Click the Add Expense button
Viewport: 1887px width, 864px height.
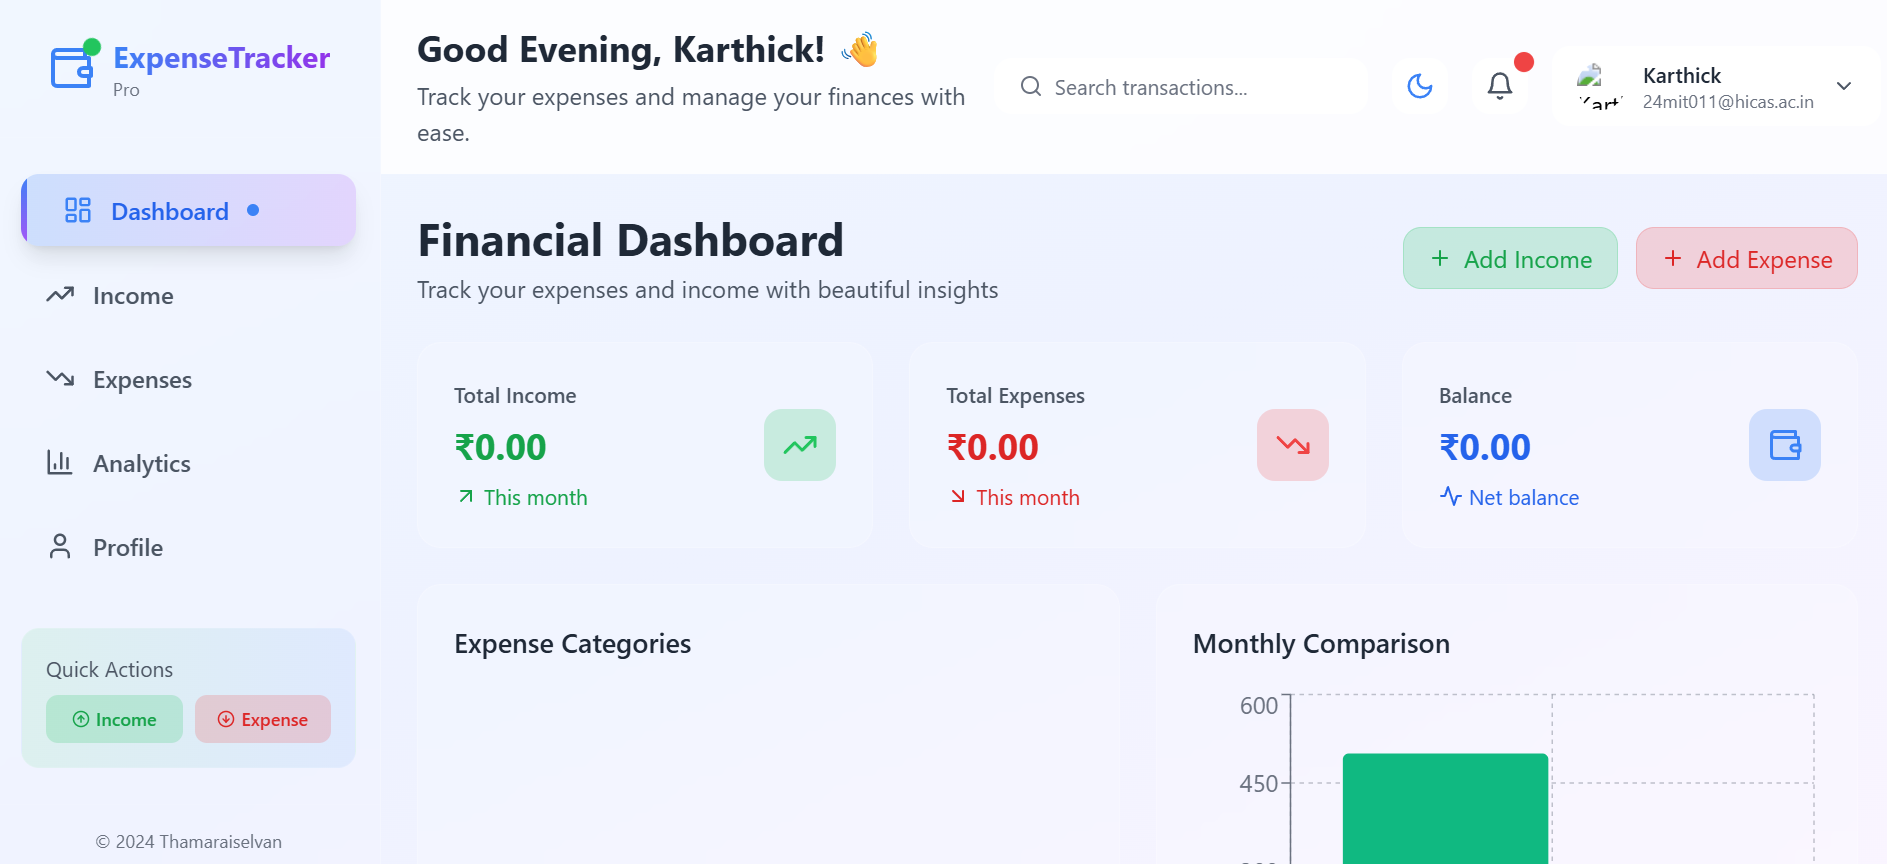[x=1746, y=258]
